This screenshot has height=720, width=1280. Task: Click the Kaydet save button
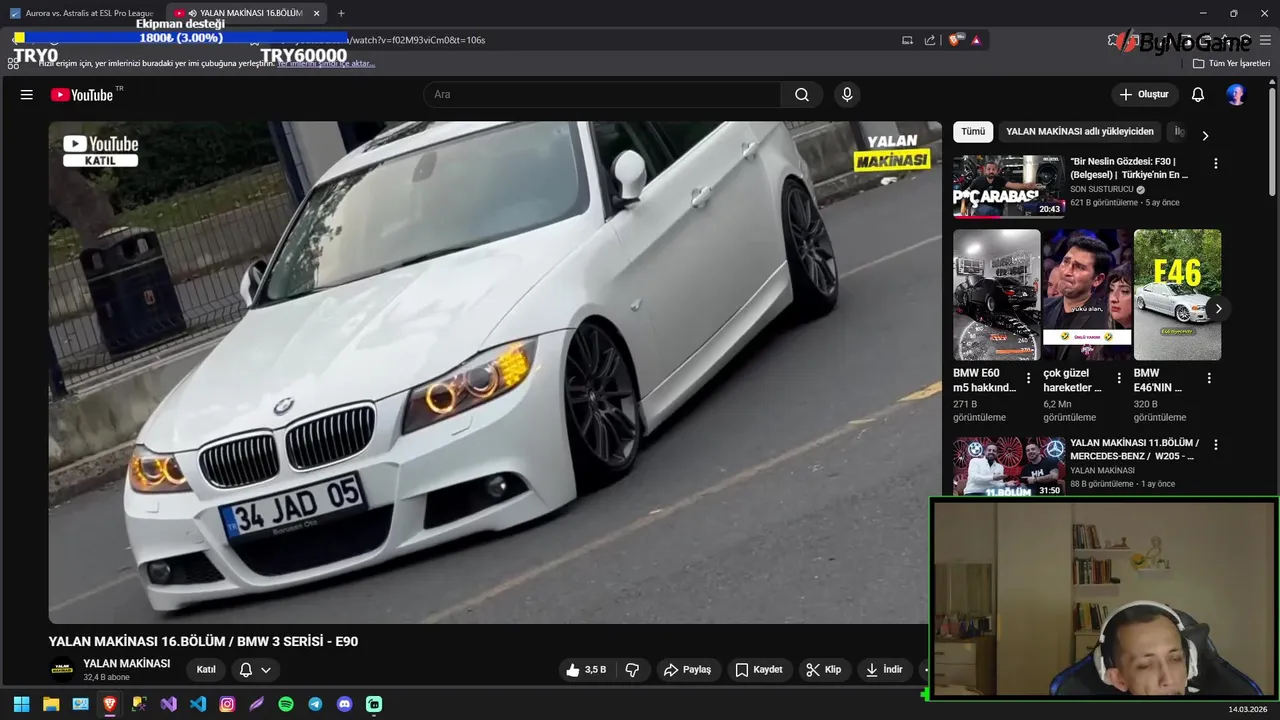[x=759, y=670]
